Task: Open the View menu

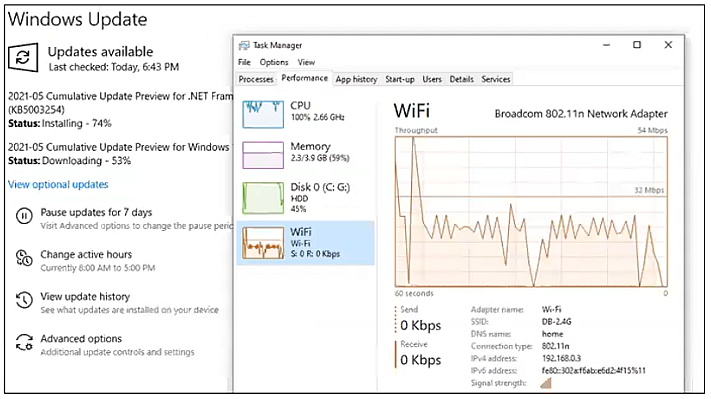Action: pos(306,62)
